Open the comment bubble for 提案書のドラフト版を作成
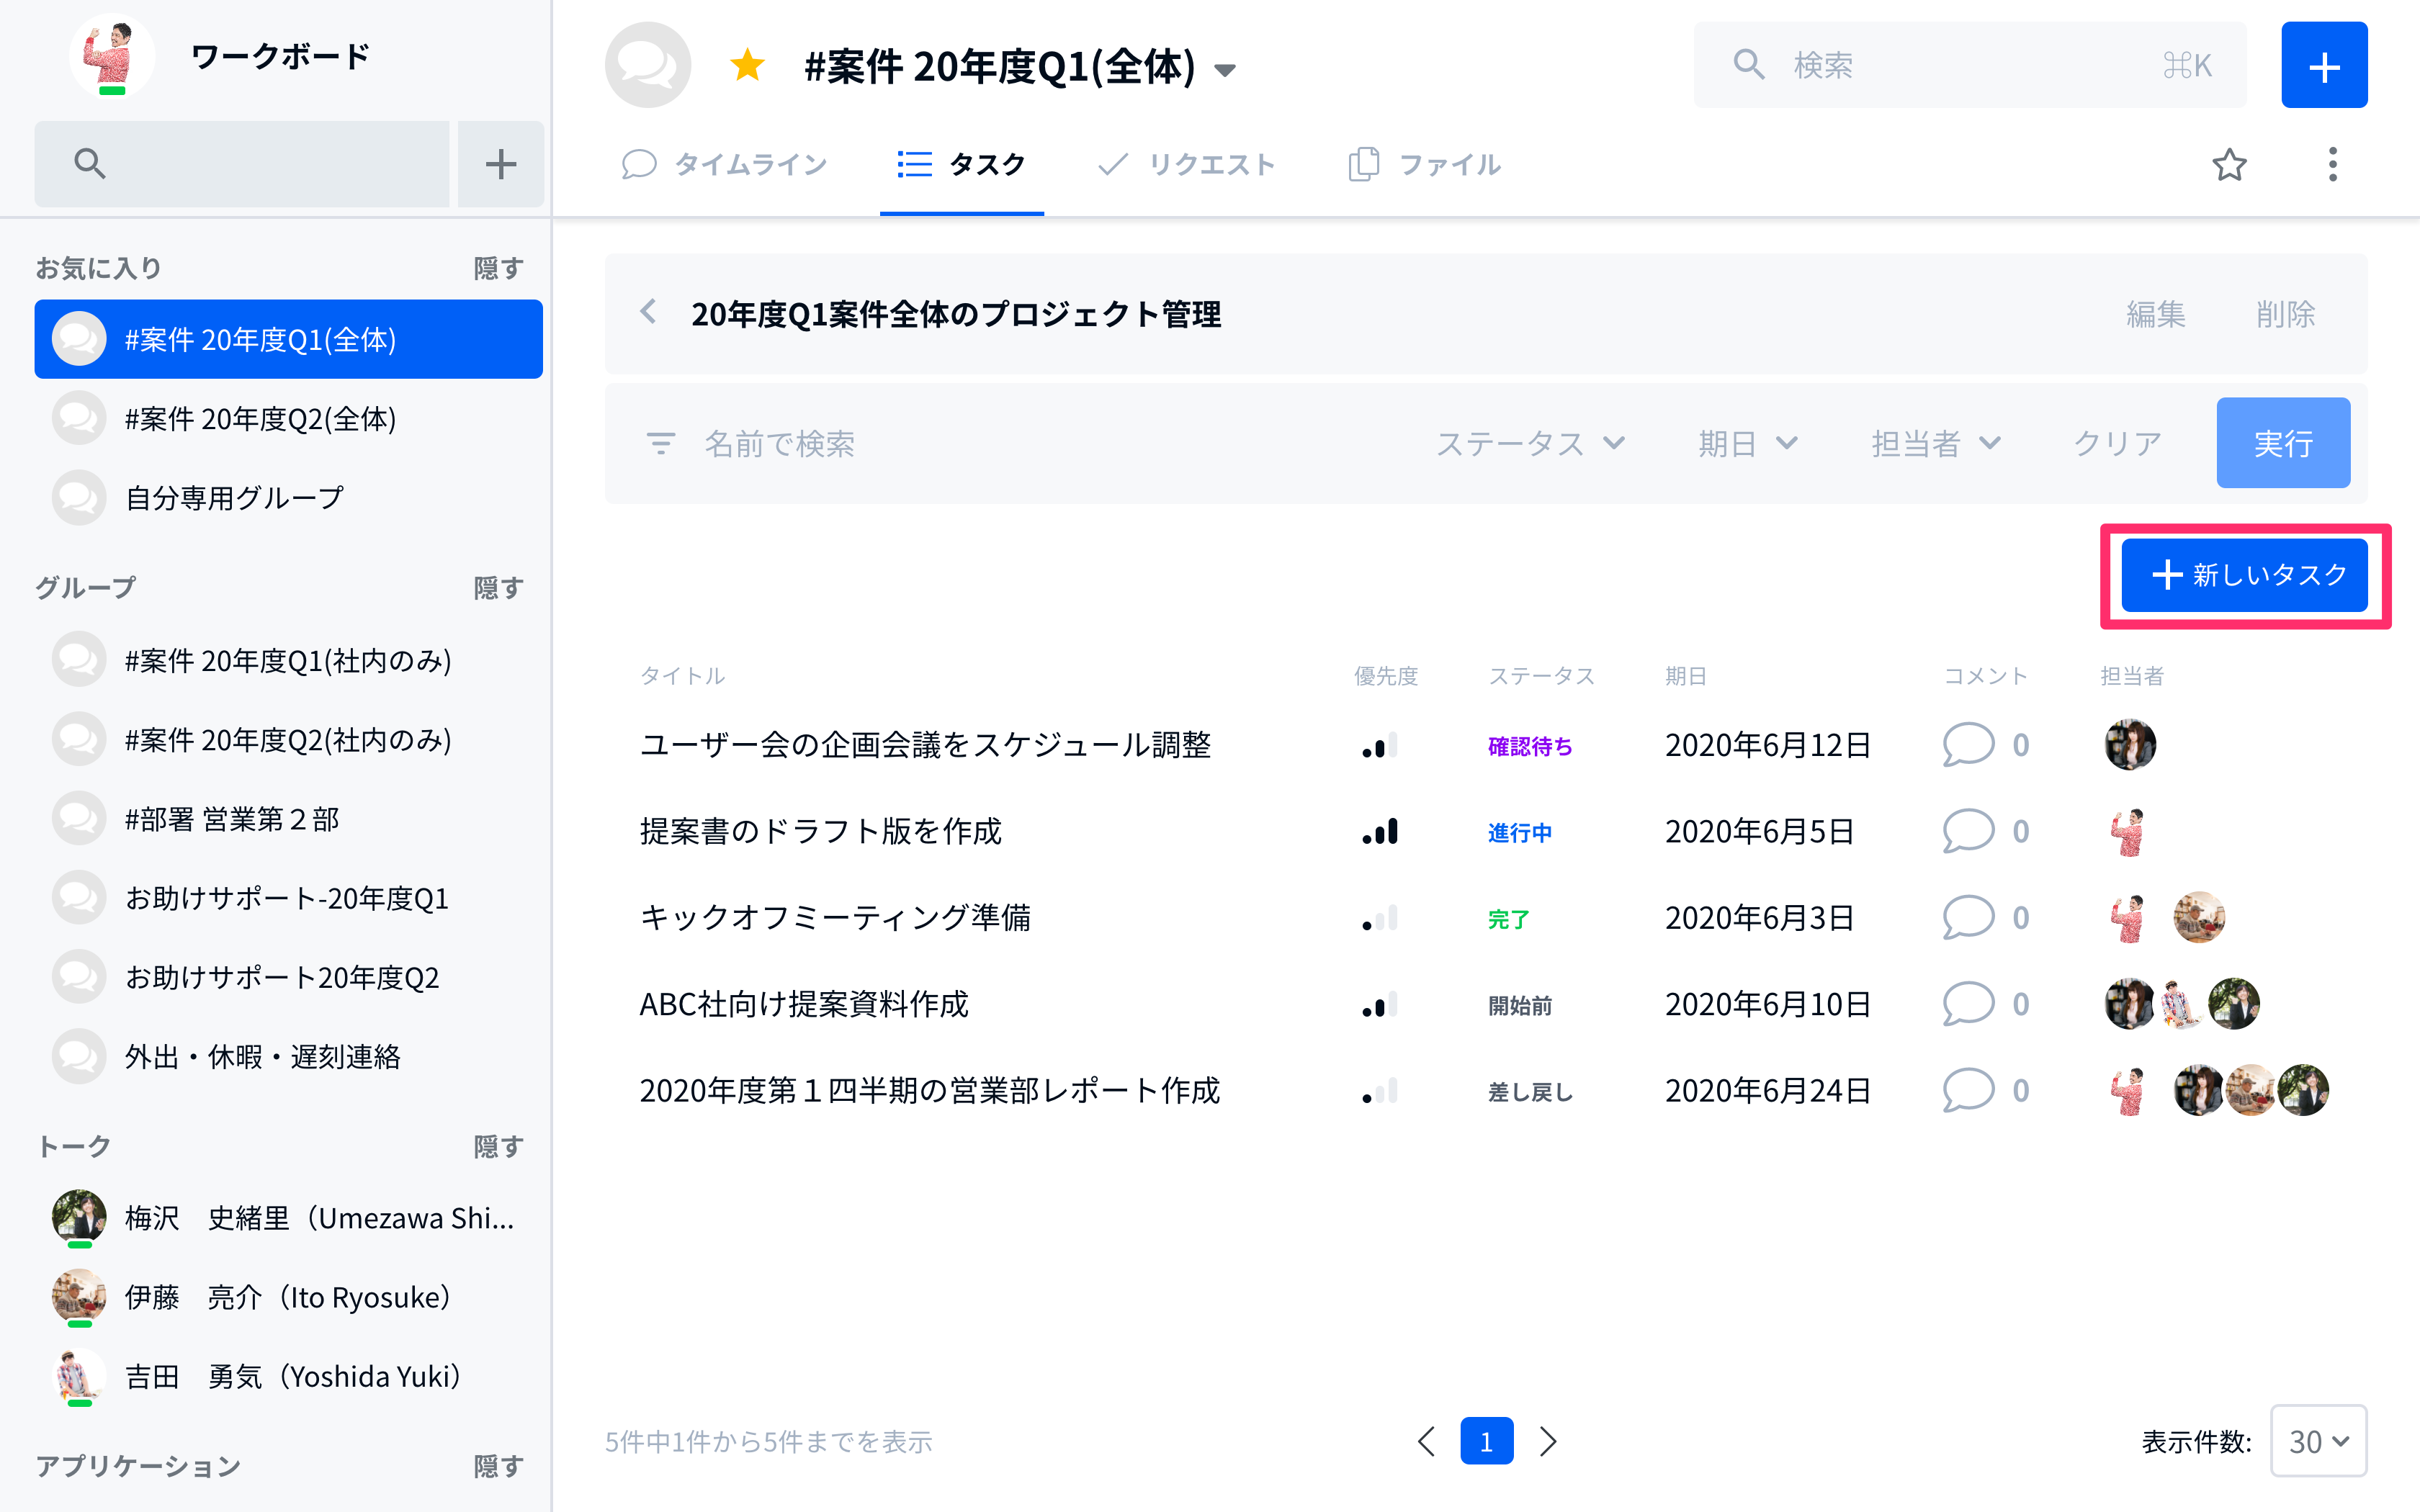The width and height of the screenshot is (2420, 1512). point(1967,831)
